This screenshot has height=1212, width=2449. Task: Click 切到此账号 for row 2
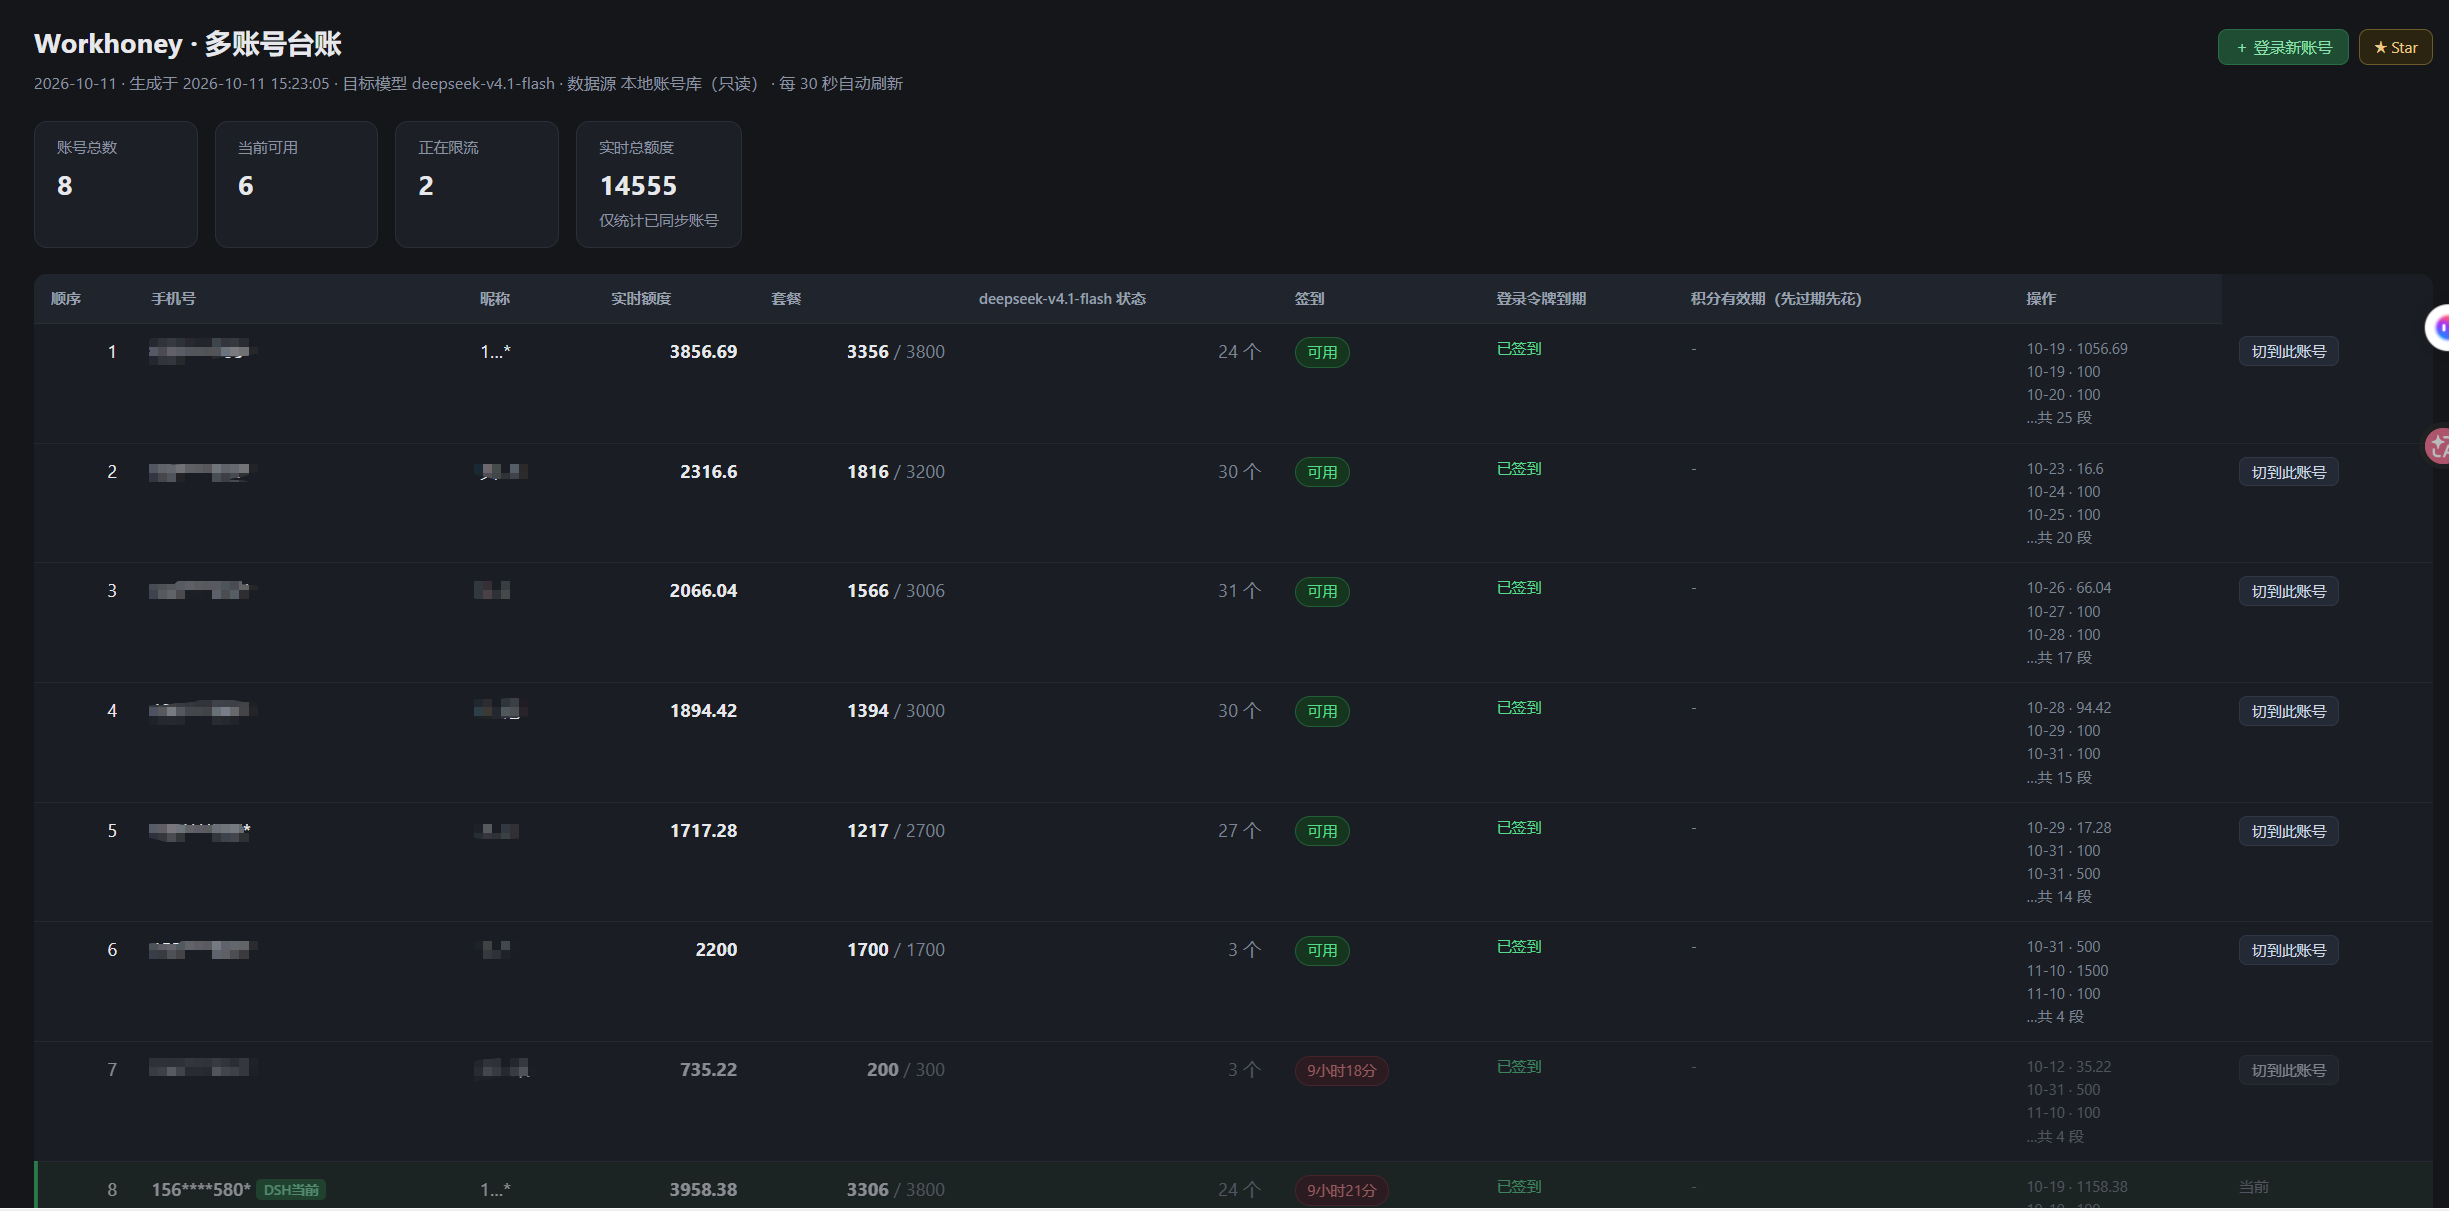(x=2288, y=472)
